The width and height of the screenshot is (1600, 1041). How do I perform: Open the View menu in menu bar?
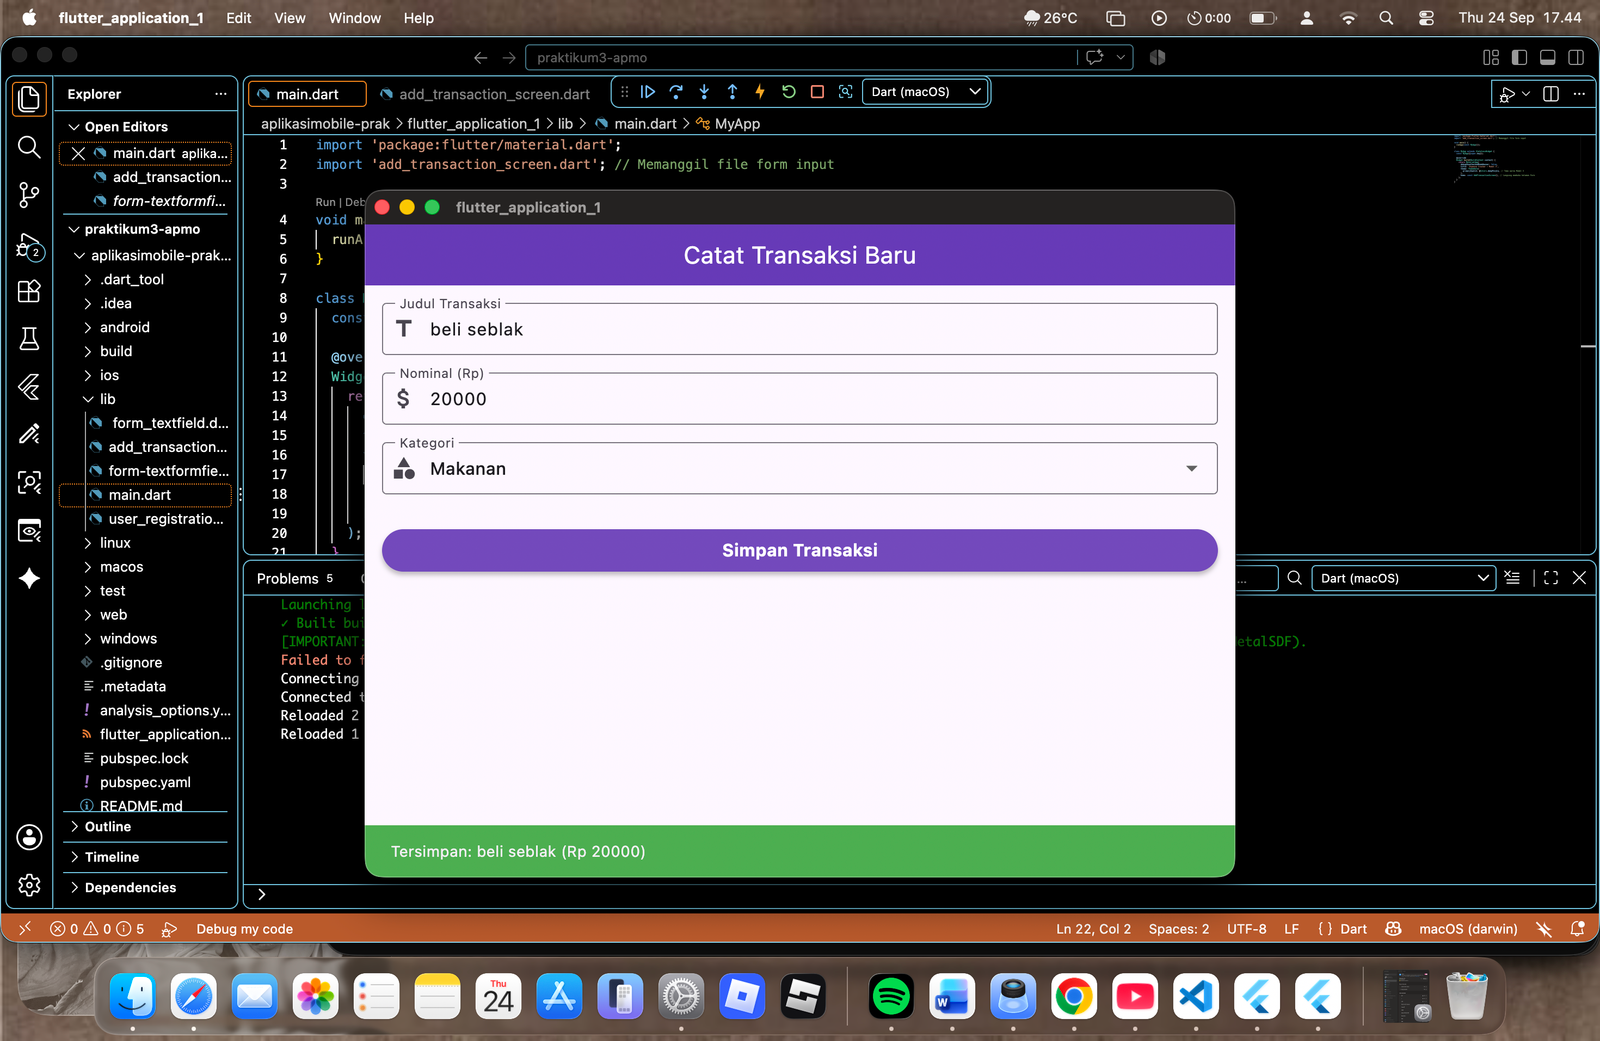point(290,18)
